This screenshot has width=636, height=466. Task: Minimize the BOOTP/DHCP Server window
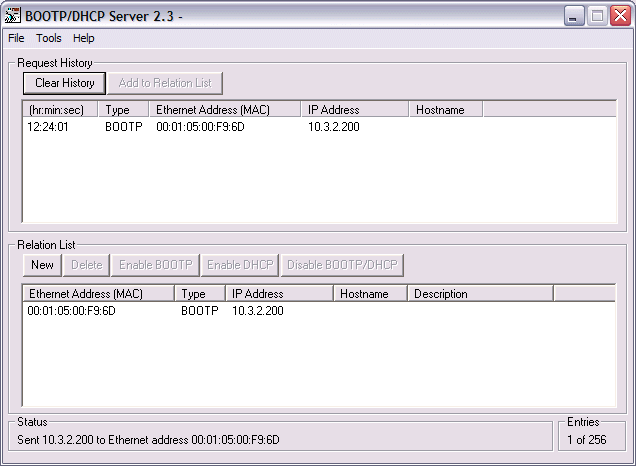point(574,16)
